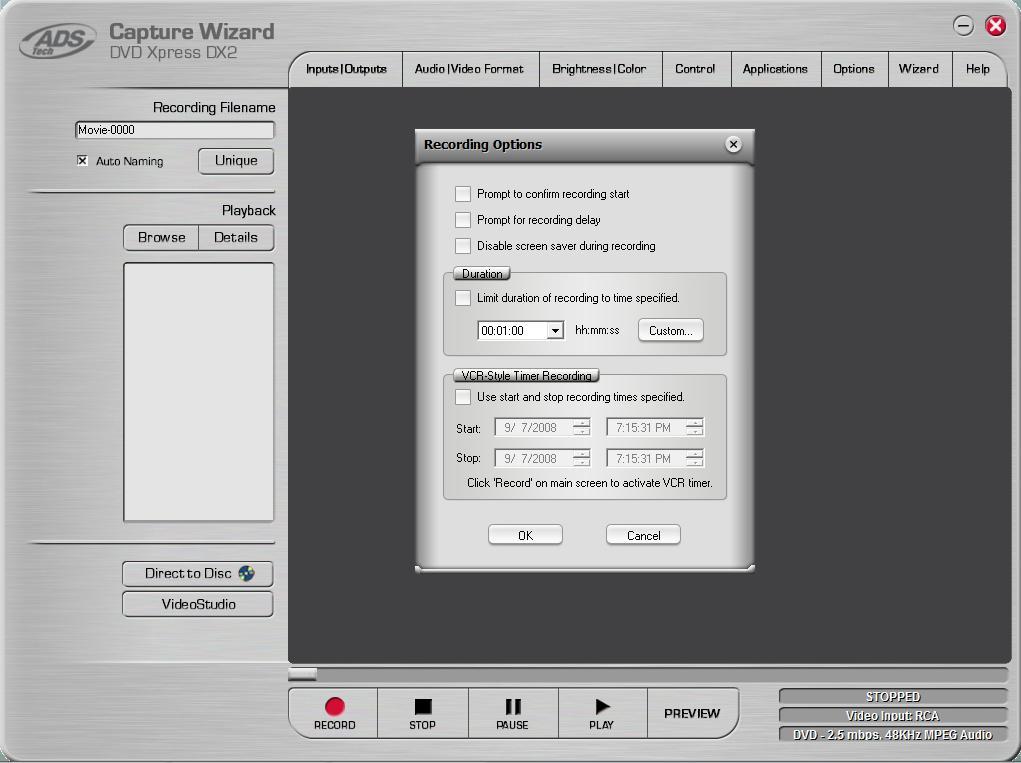Enable Use start and stop recording times
The width and height of the screenshot is (1021, 763).
click(463, 397)
